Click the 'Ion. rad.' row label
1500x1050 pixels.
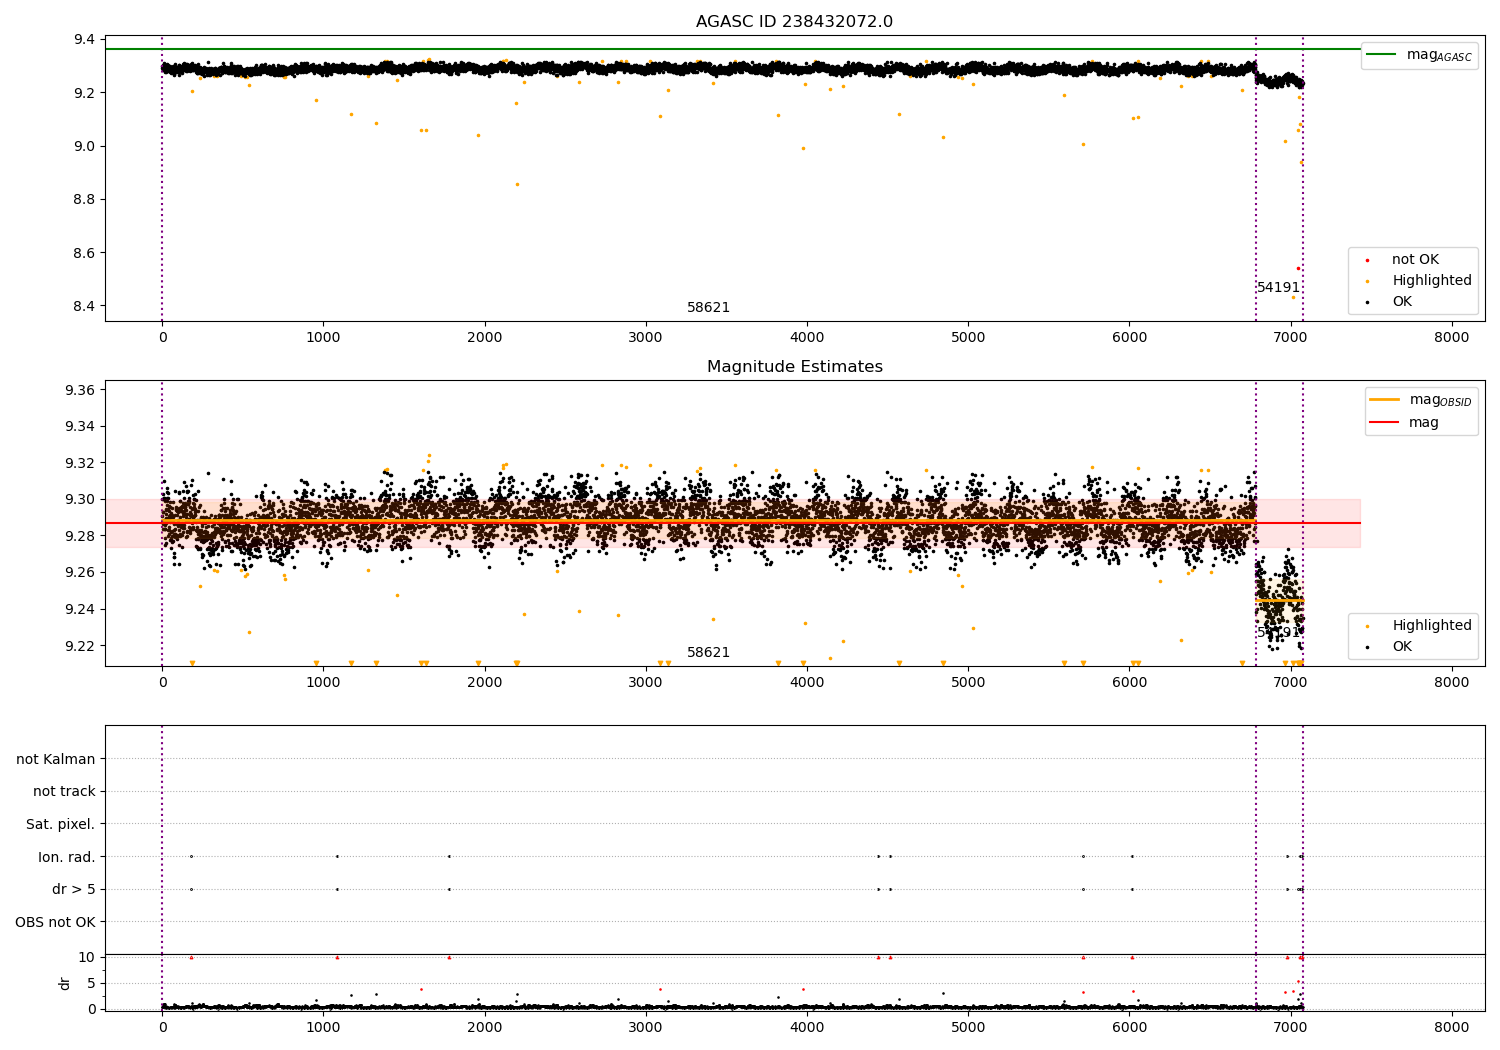pos(67,858)
